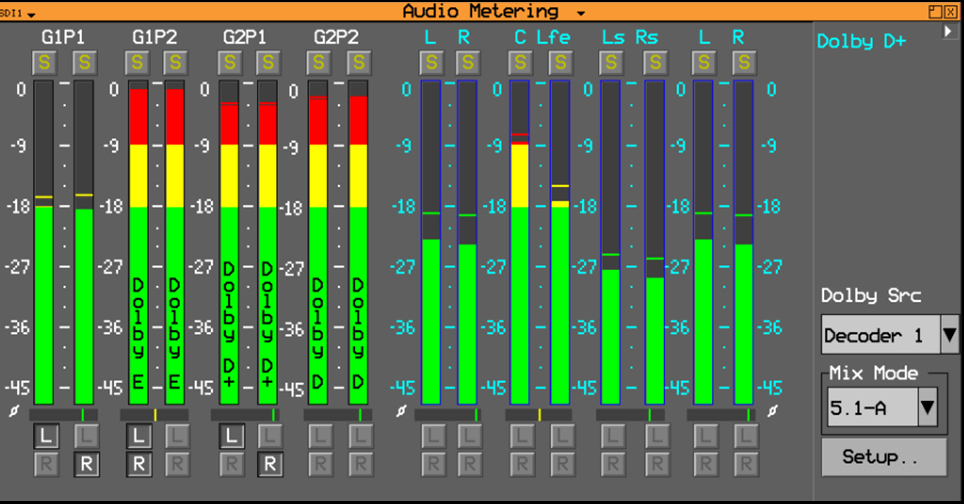Open the SDI1 input menu
The image size is (964, 504).
point(18,13)
